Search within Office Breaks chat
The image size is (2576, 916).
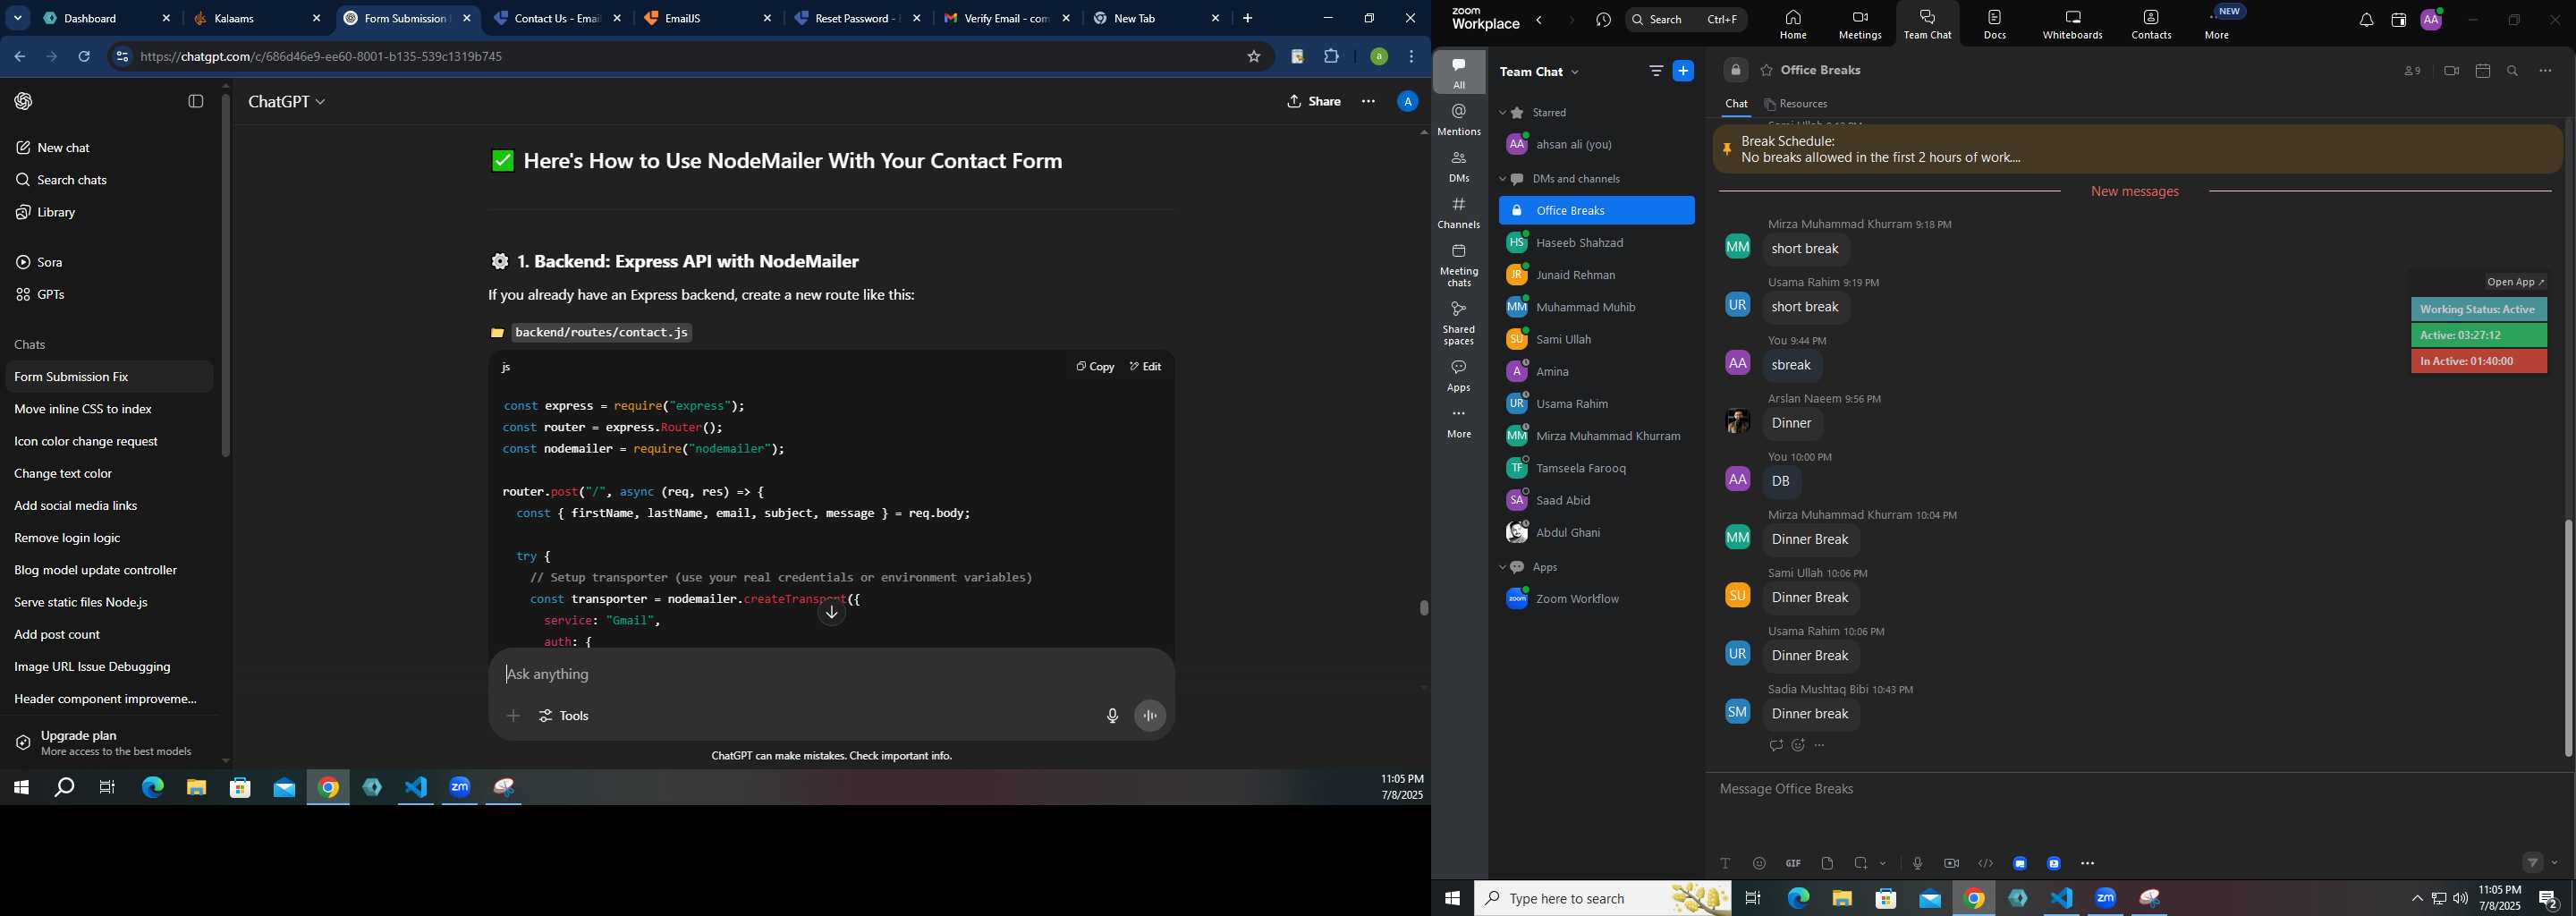[x=2513, y=71]
